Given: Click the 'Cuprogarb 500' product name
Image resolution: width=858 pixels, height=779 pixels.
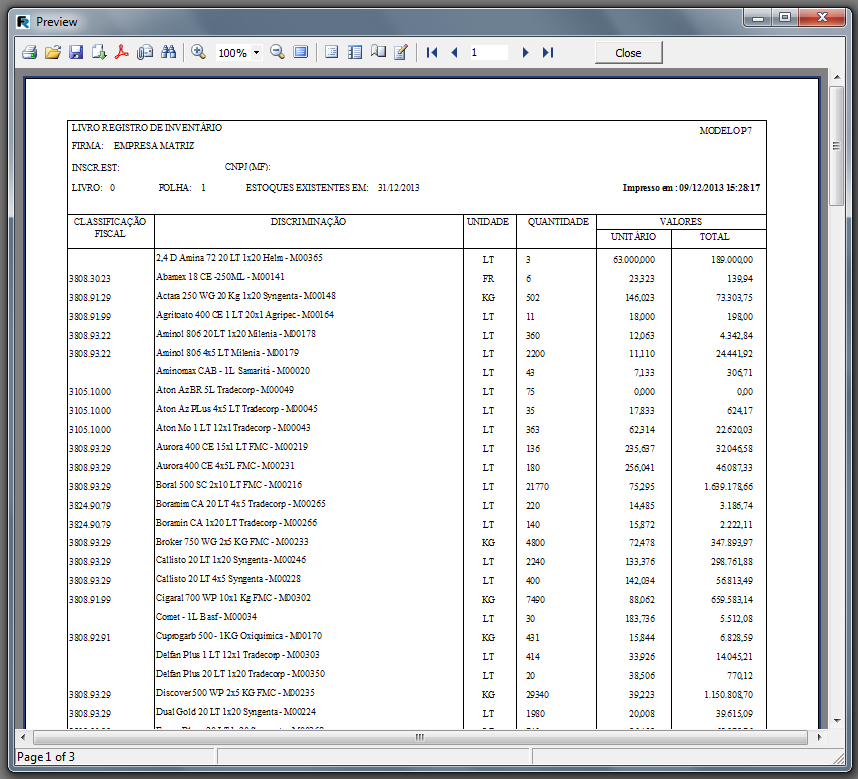Looking at the screenshot, I should point(239,636).
